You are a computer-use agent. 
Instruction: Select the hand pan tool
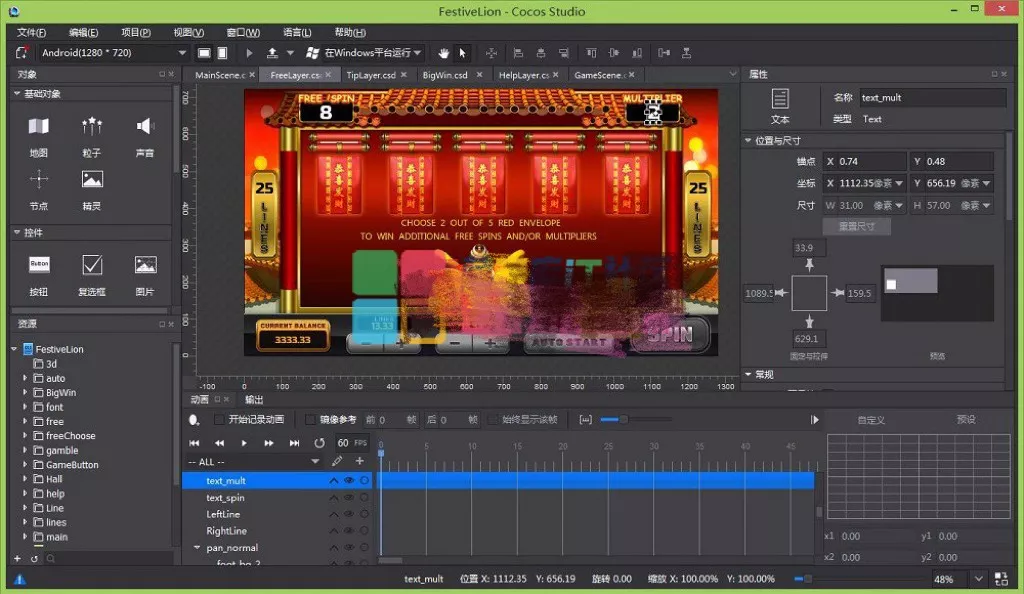click(x=444, y=53)
